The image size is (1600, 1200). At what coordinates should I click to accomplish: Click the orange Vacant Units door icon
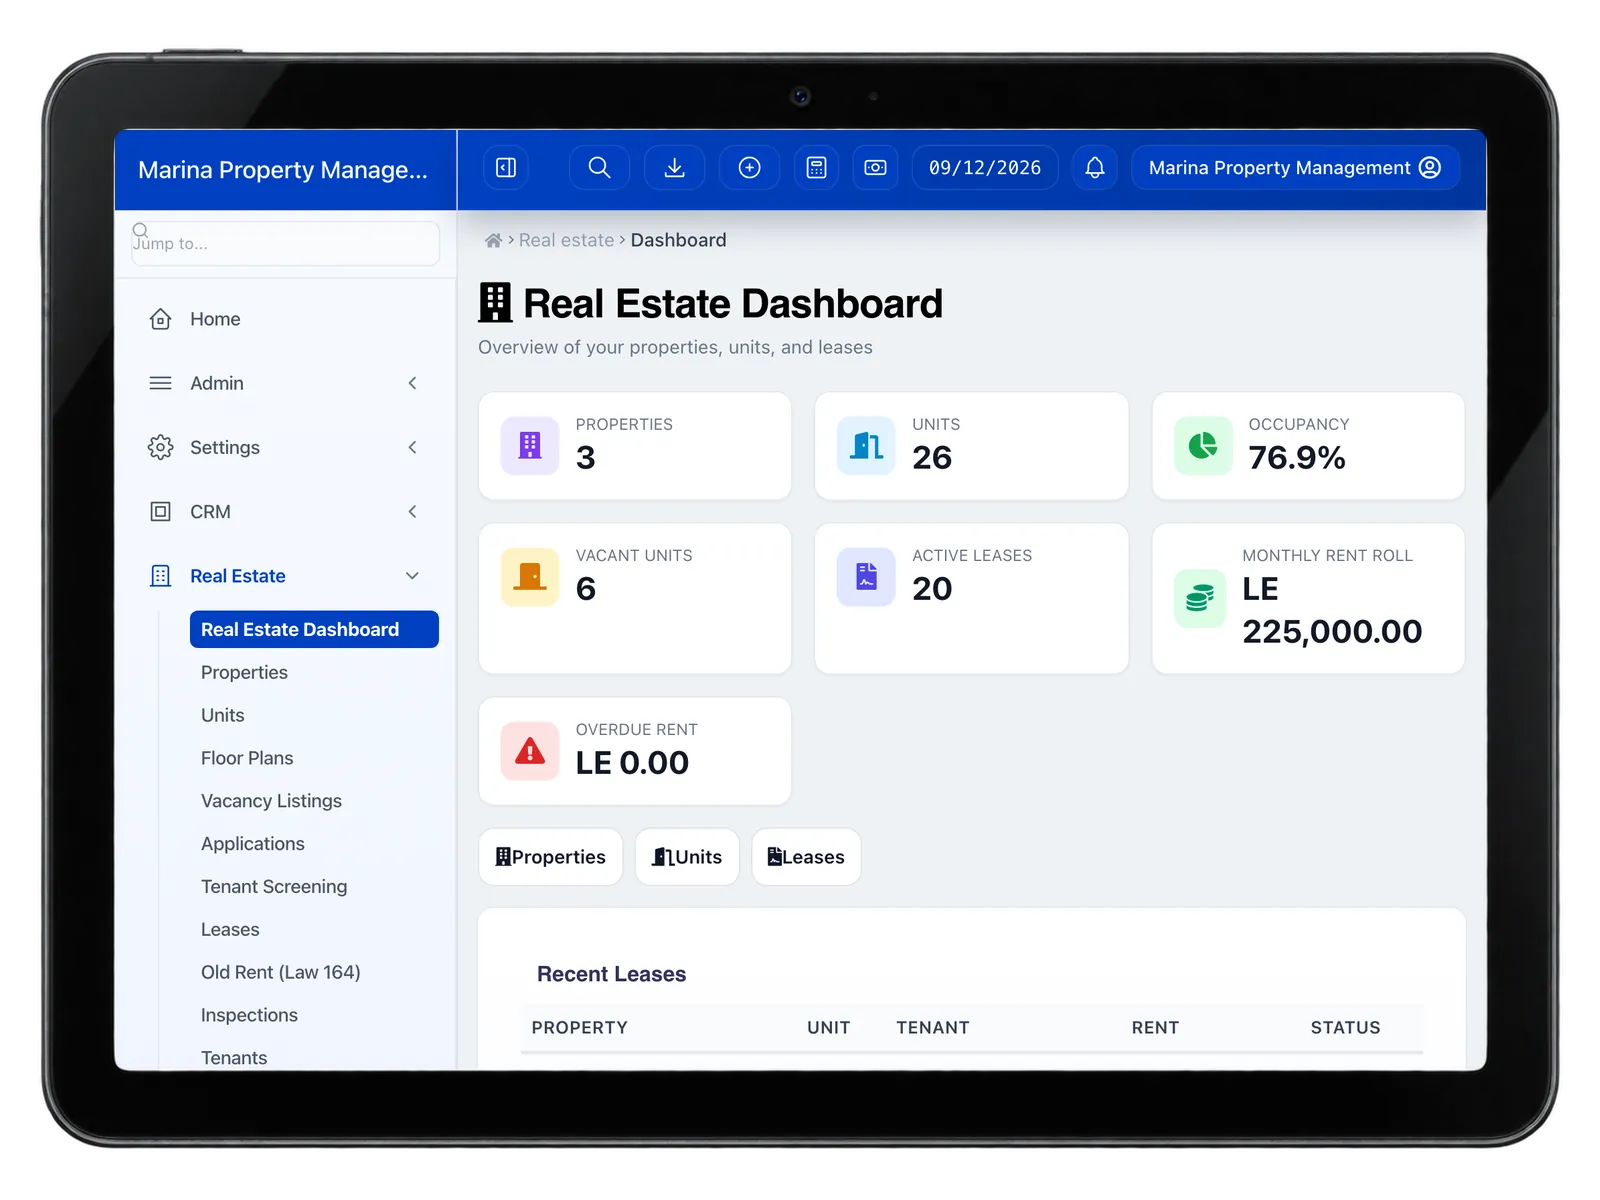coord(530,577)
